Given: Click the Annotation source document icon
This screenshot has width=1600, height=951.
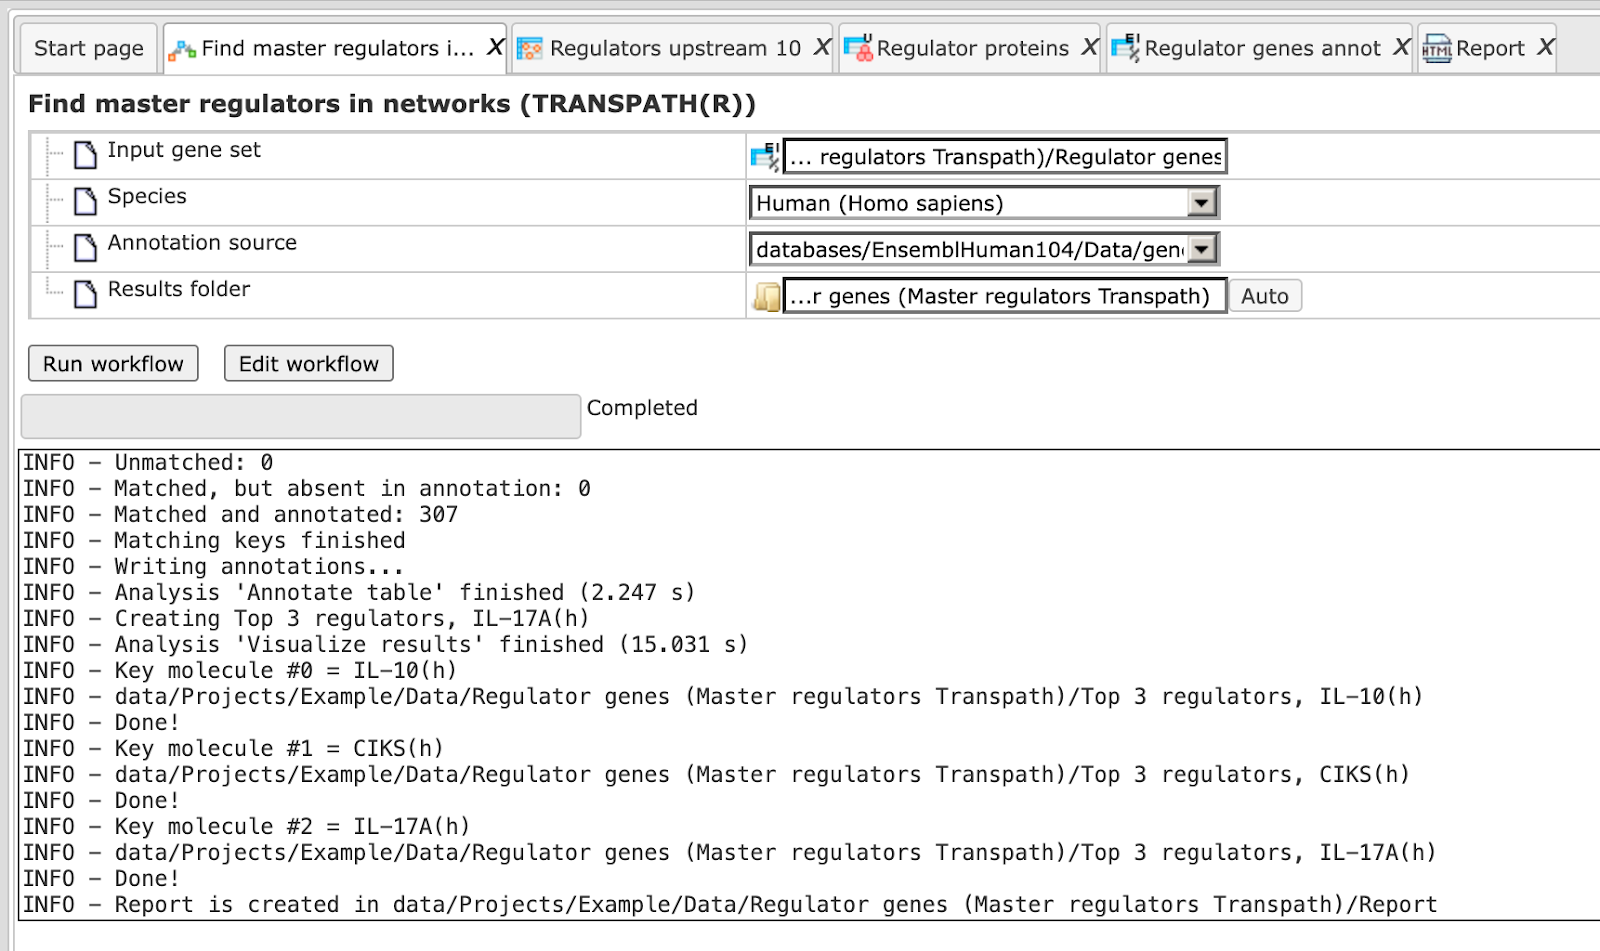Looking at the screenshot, I should click(x=86, y=247).
